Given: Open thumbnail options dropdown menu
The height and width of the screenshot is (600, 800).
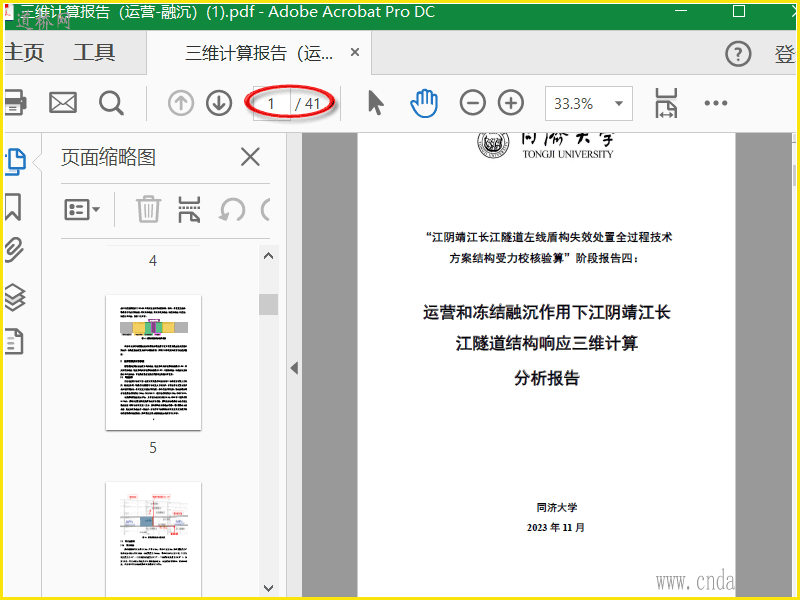Looking at the screenshot, I should click(82, 210).
